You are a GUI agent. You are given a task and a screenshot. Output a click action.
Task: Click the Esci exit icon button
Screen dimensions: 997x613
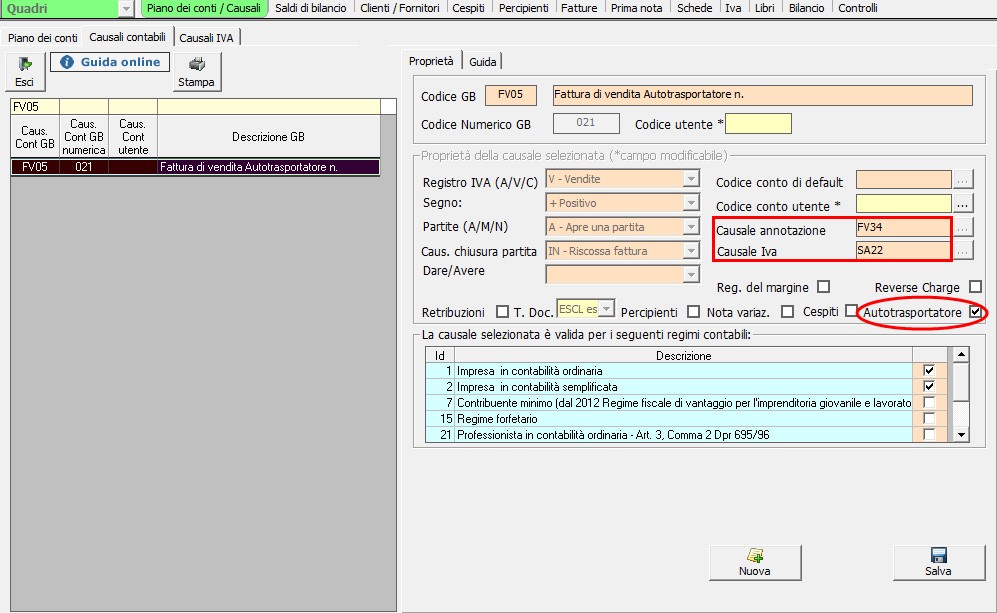[x=24, y=71]
